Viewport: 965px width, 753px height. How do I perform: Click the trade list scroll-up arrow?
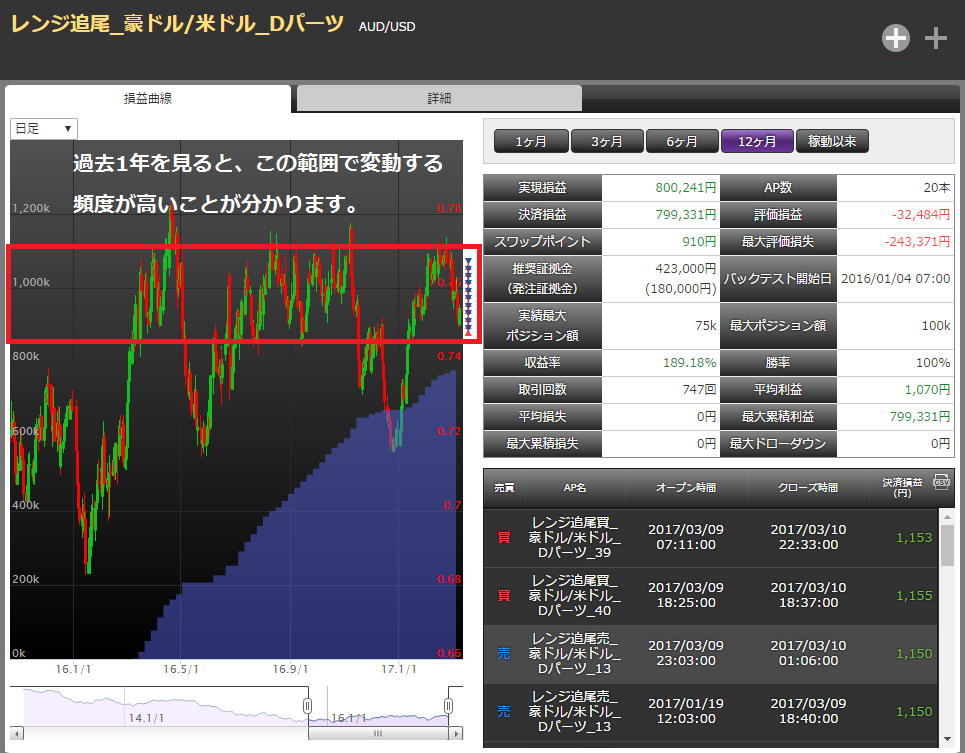pyautogui.click(x=946, y=517)
